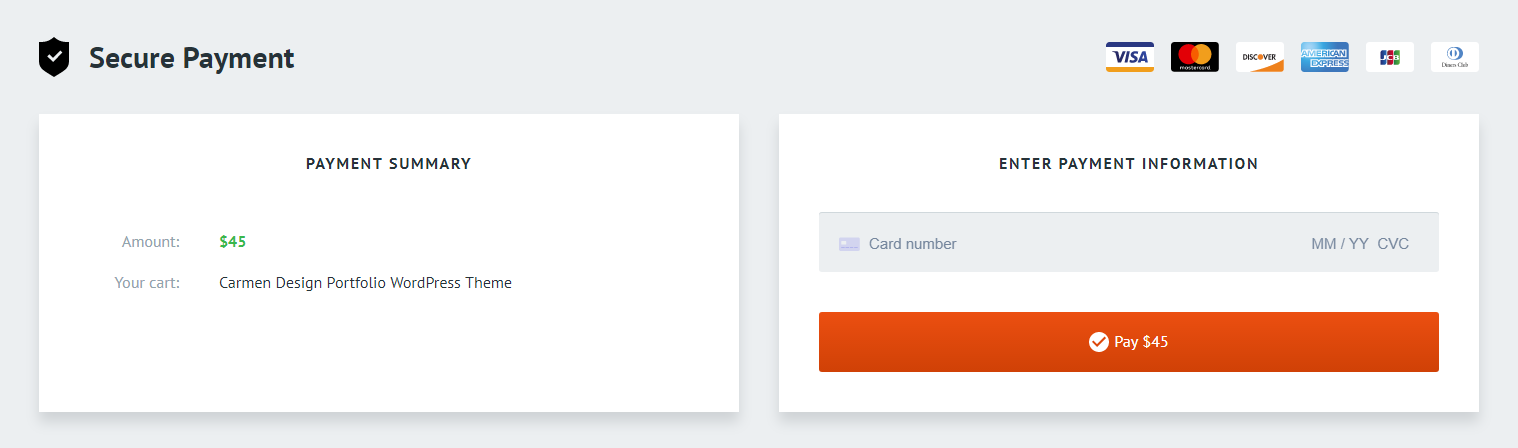The height and width of the screenshot is (448, 1518).
Task: Click the Visa card logo
Action: point(1129,57)
